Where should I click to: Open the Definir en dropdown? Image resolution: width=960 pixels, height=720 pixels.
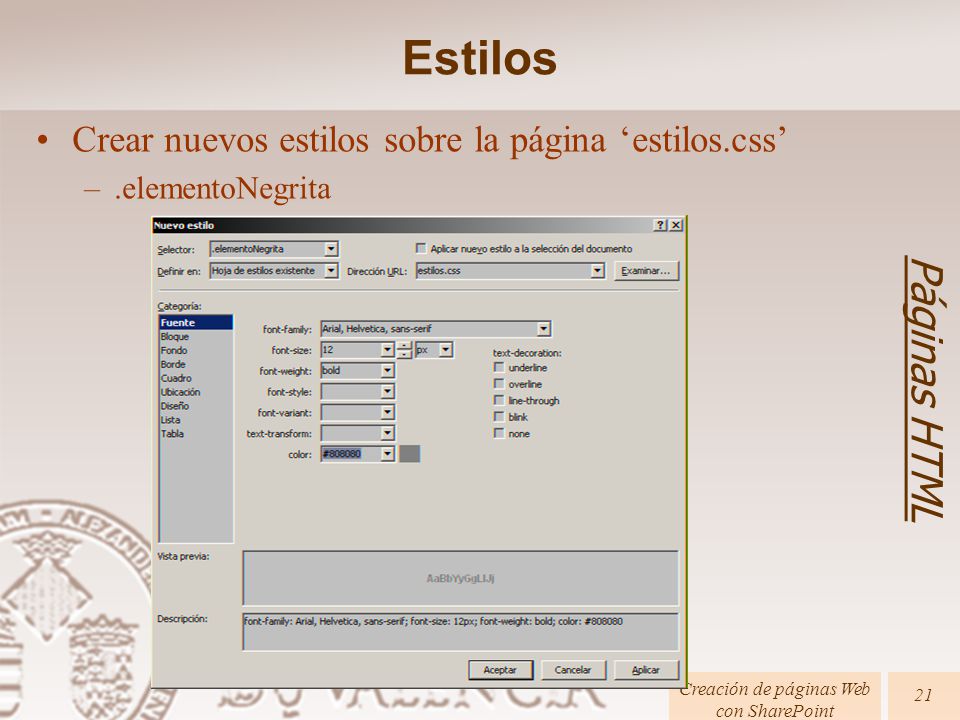tap(331, 271)
